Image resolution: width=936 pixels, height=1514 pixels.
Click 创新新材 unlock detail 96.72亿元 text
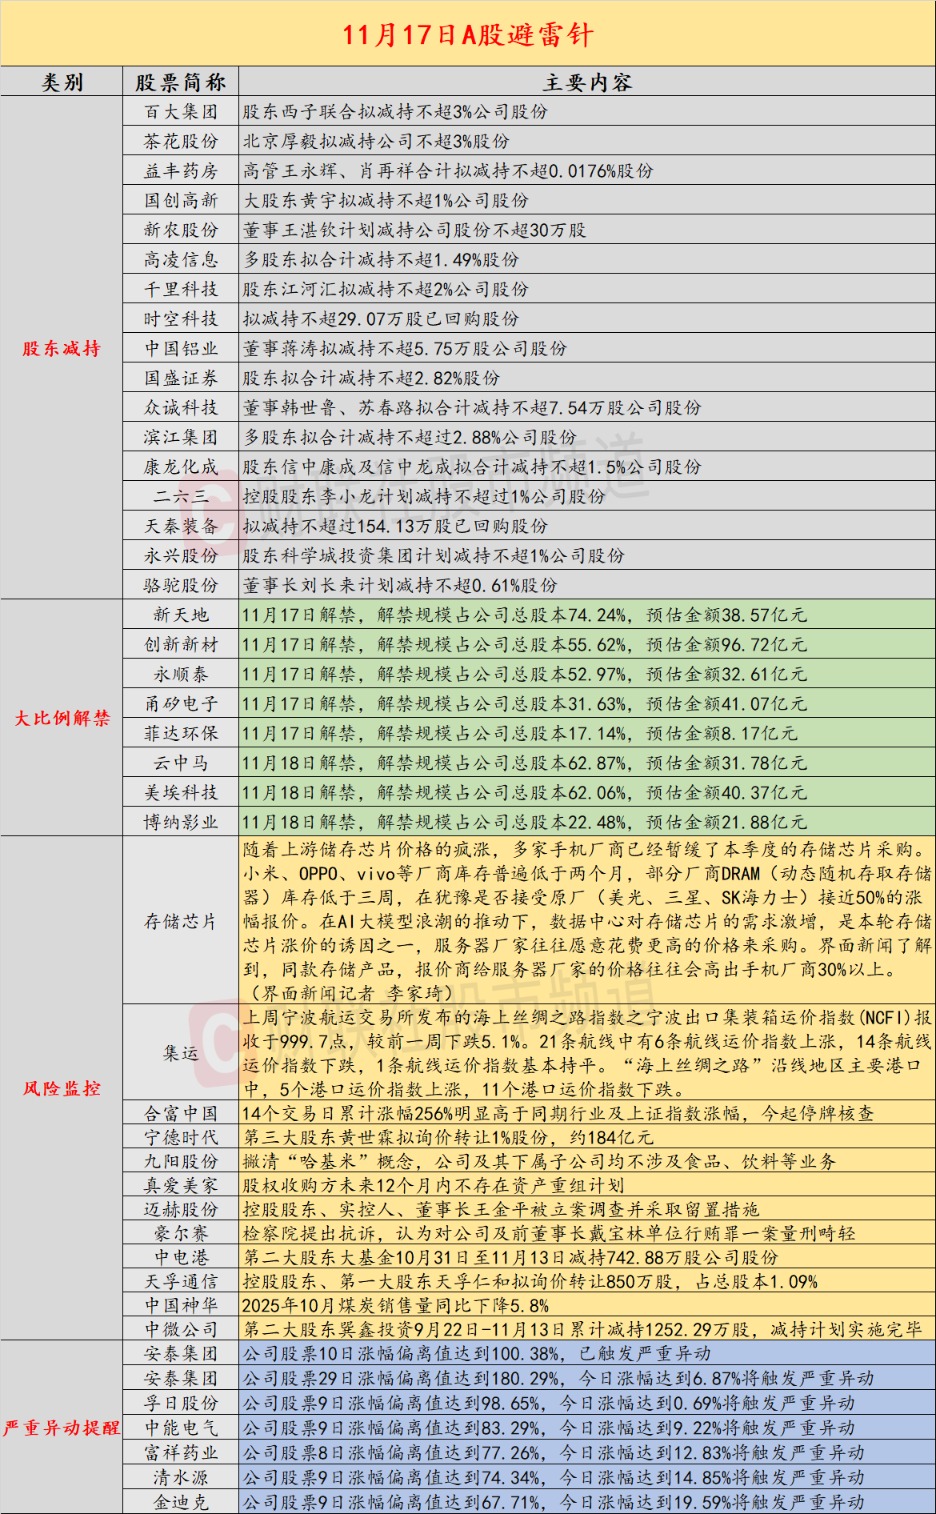(524, 644)
